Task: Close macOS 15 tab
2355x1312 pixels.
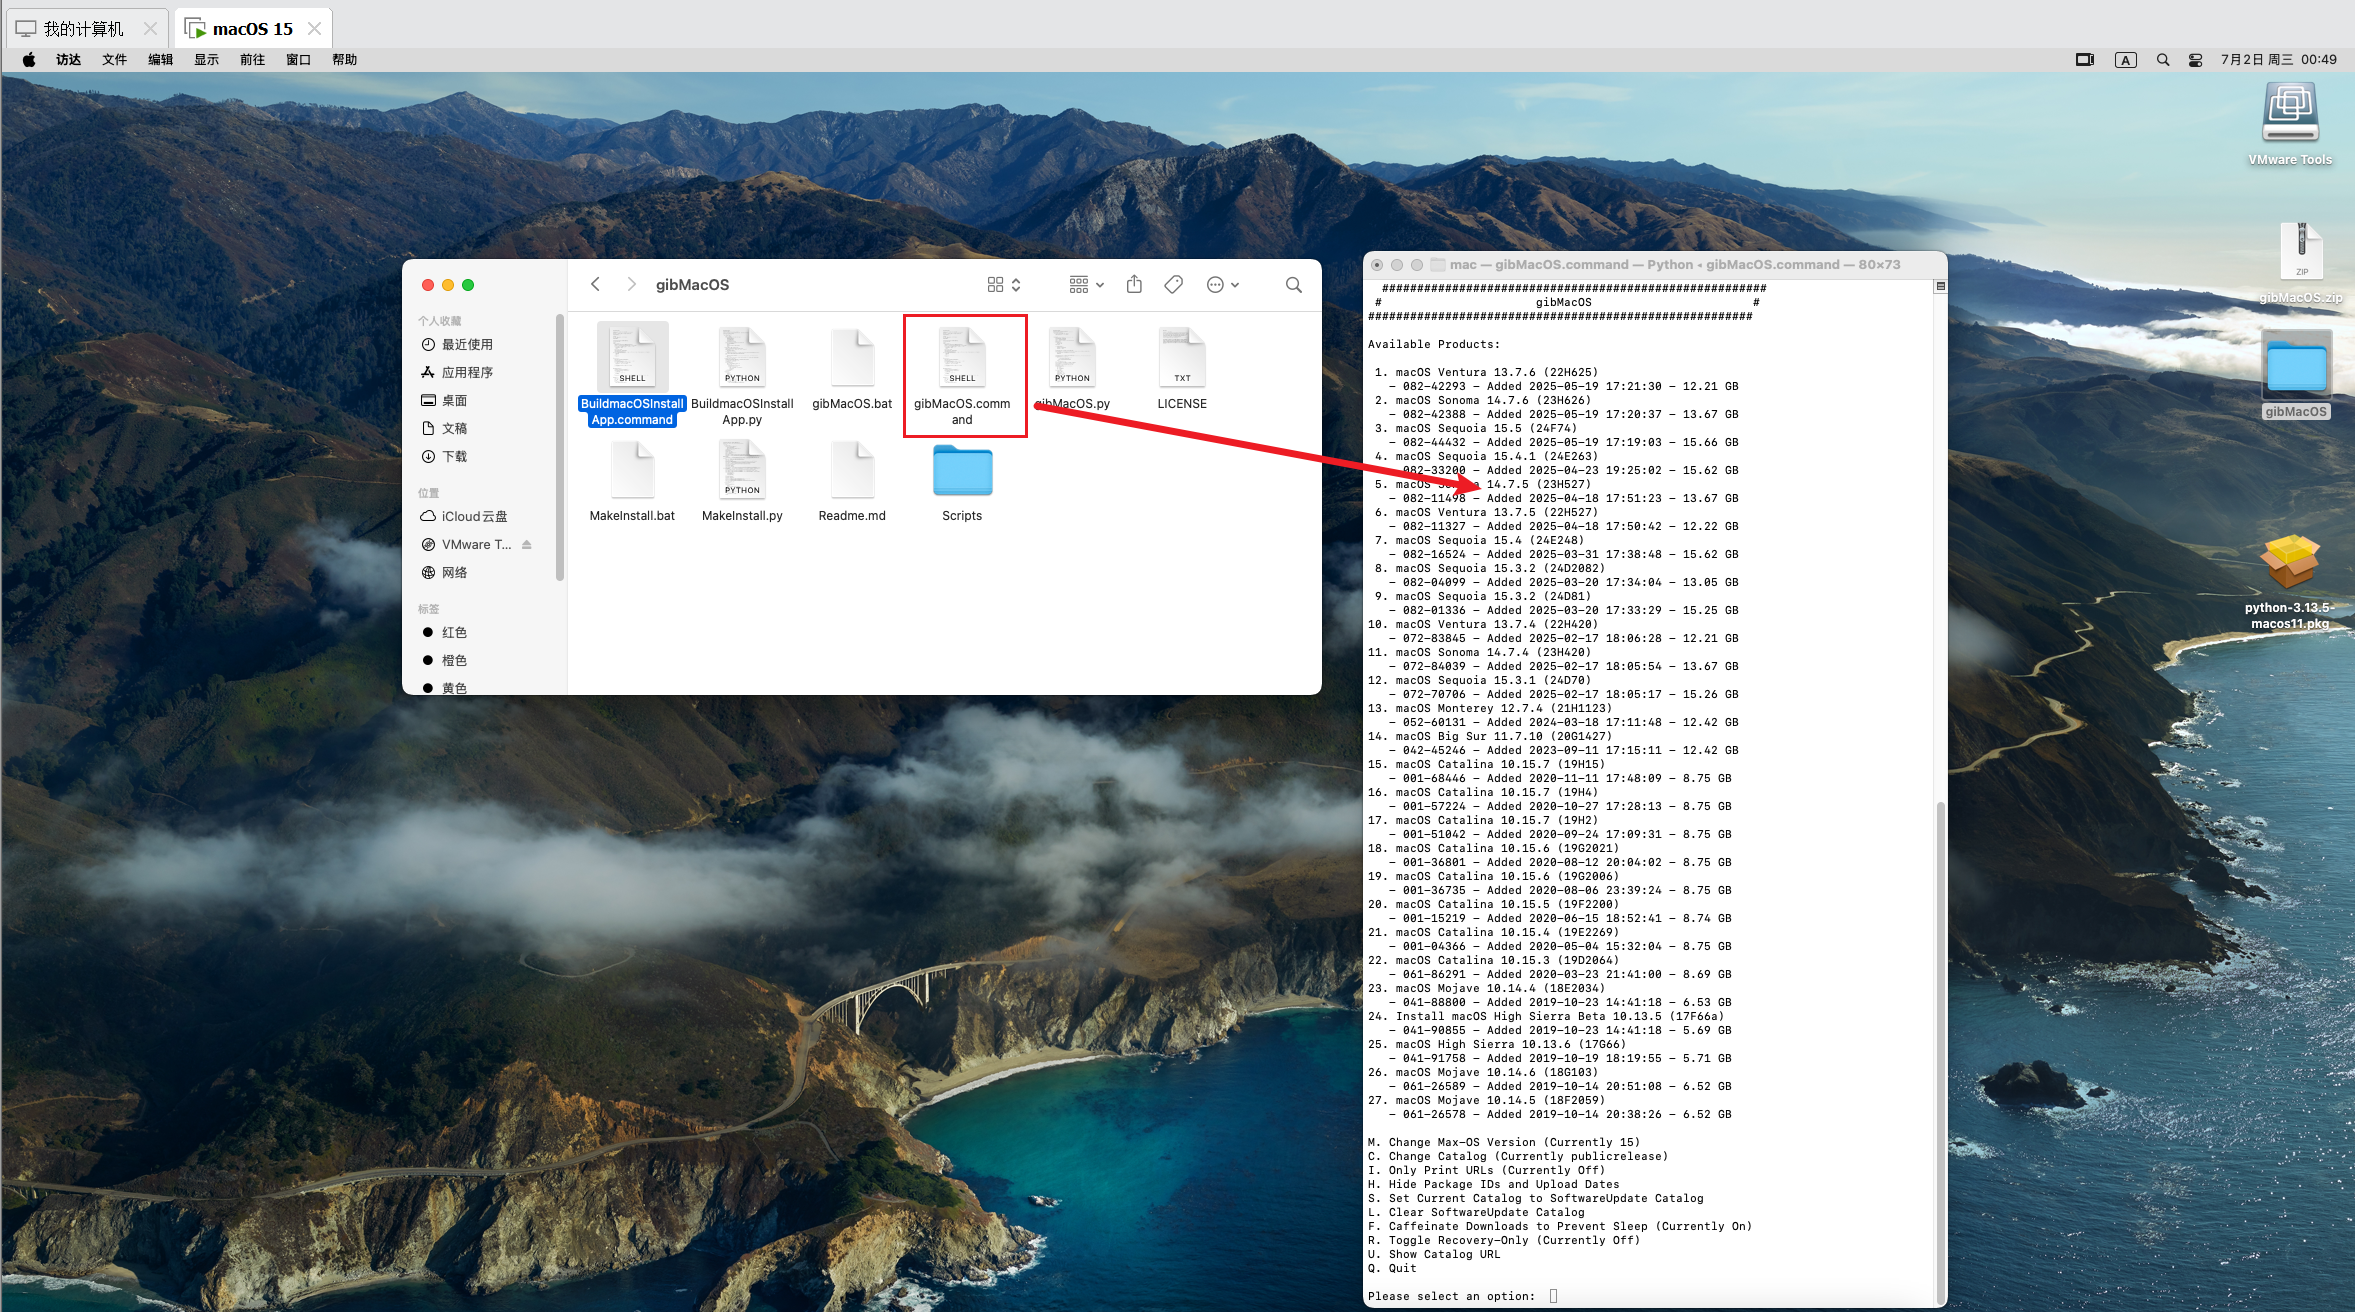Action: (x=314, y=28)
